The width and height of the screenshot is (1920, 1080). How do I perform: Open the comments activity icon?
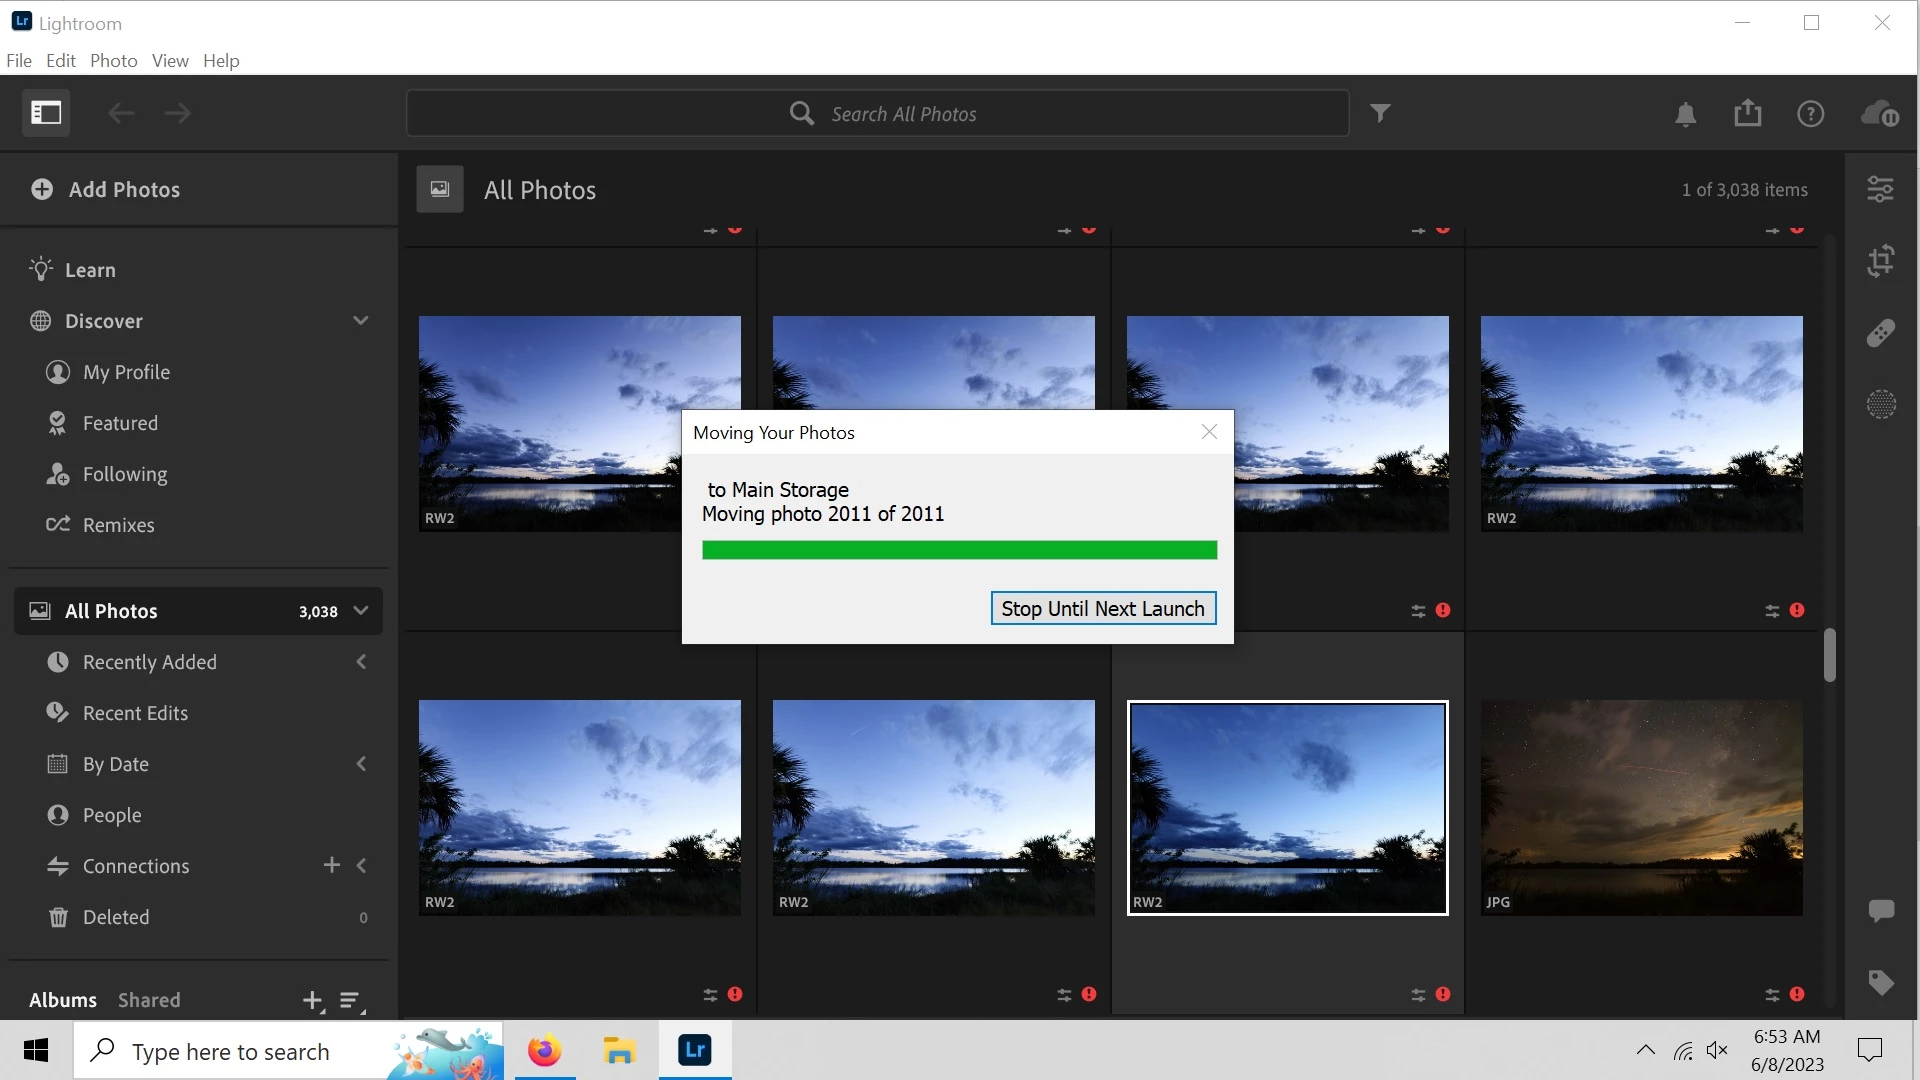1881,910
